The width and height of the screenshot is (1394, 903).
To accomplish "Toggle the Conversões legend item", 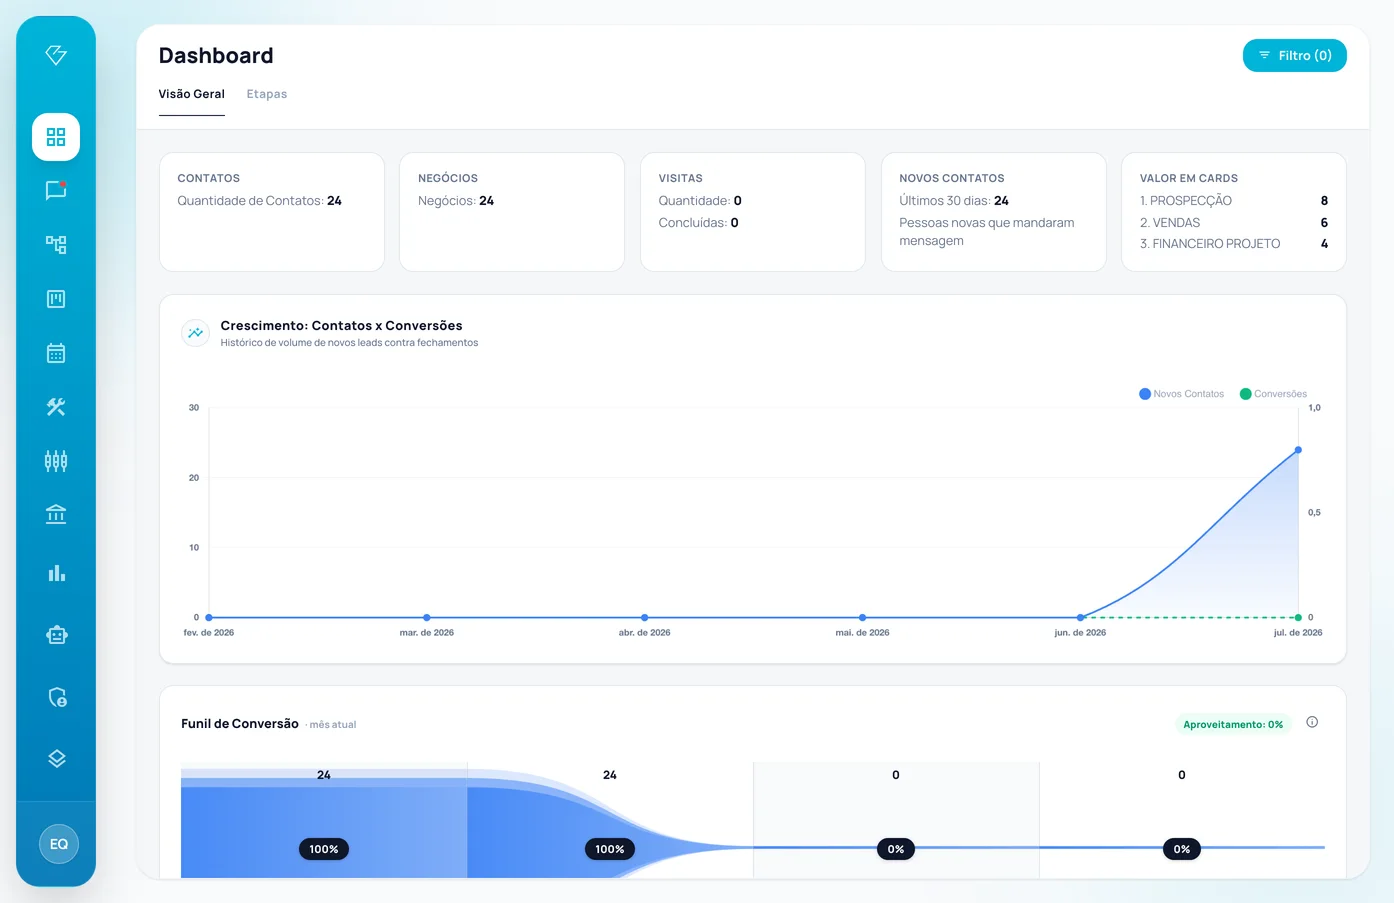I will (1273, 394).
